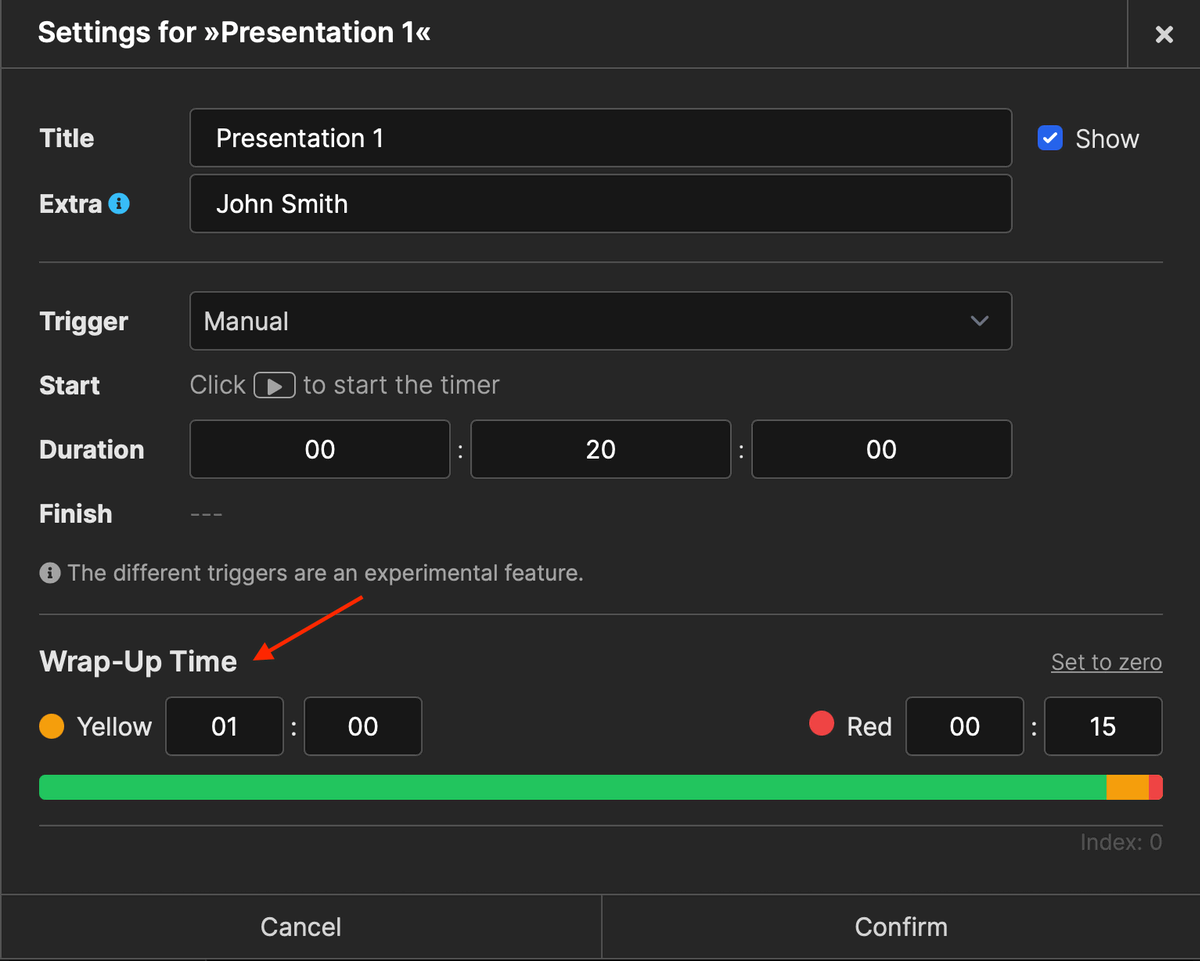Select the Title input containing Presentation 1
The image size is (1200, 961).
600,138
